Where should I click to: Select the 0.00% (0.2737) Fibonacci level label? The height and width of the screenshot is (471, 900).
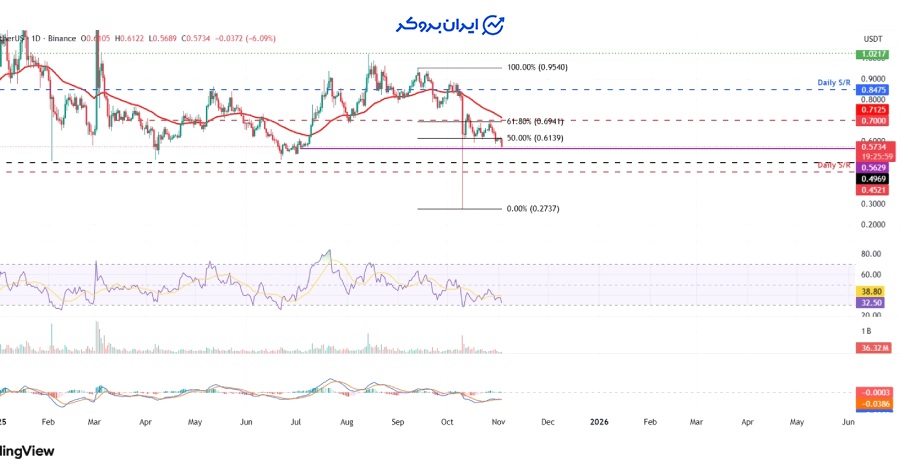coord(532,209)
